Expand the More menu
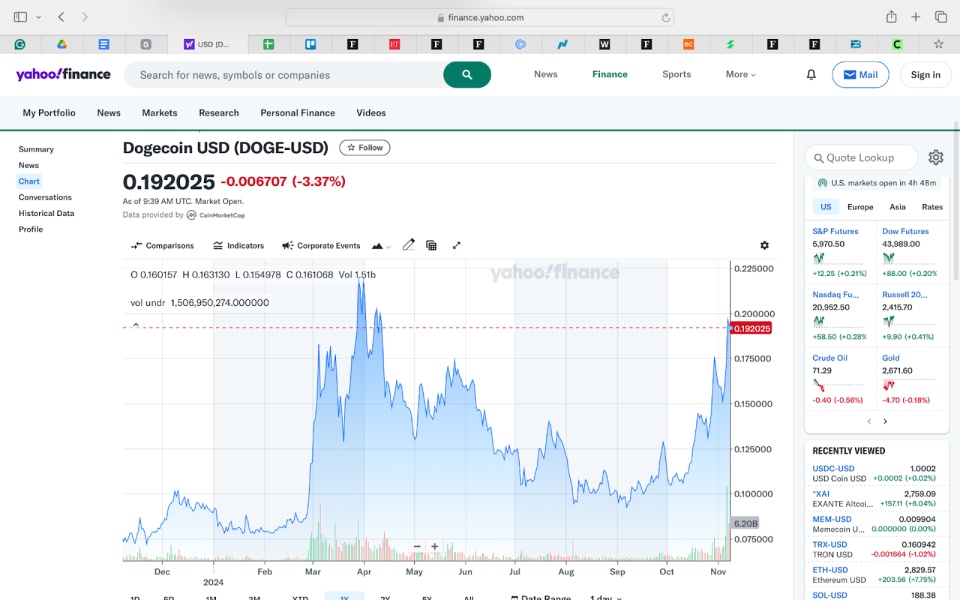This screenshot has width=960, height=613. pyautogui.click(x=740, y=74)
